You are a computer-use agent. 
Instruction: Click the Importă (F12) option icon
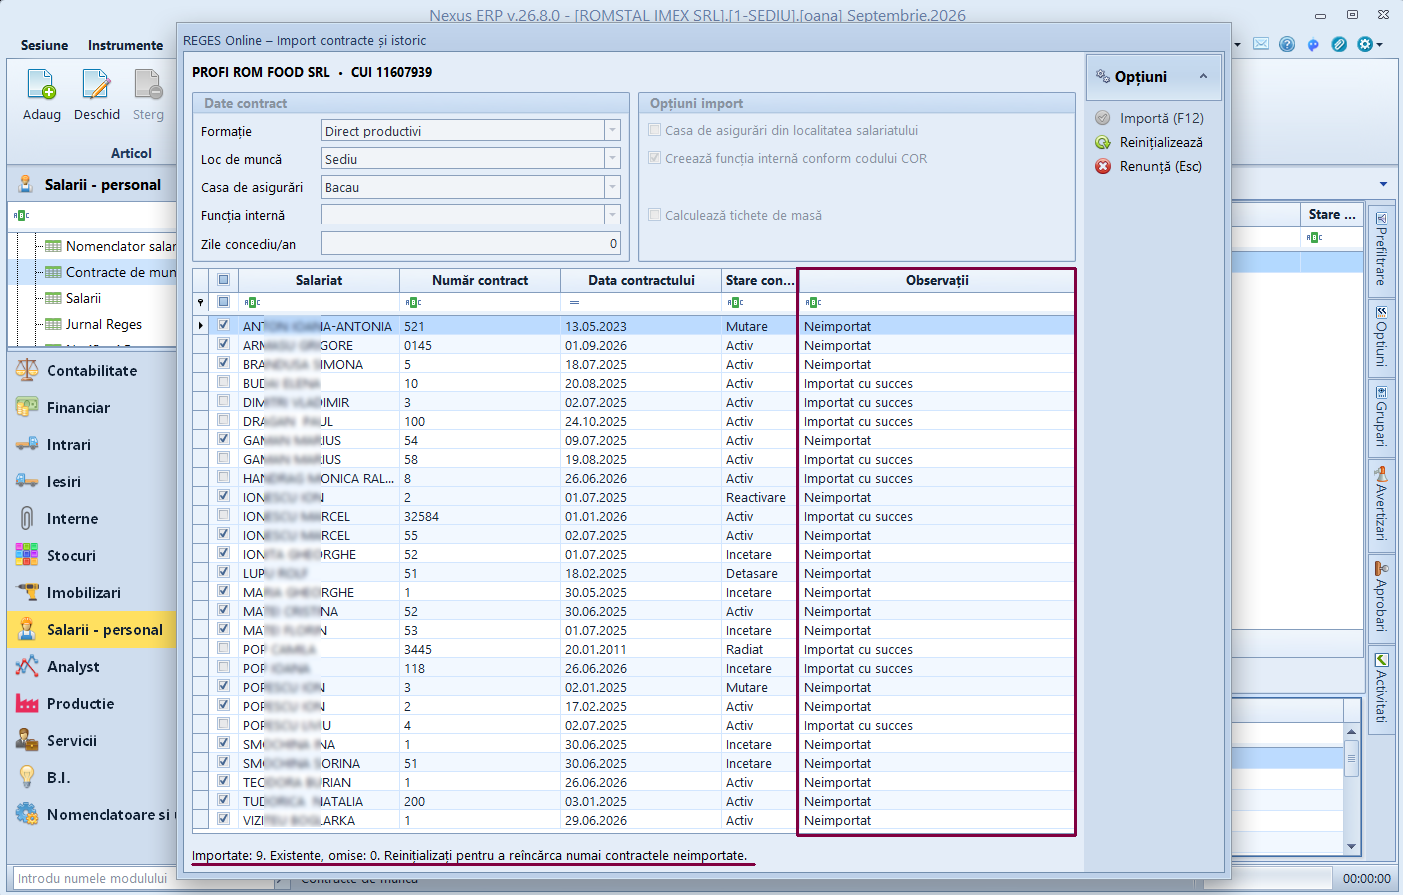pyautogui.click(x=1103, y=118)
